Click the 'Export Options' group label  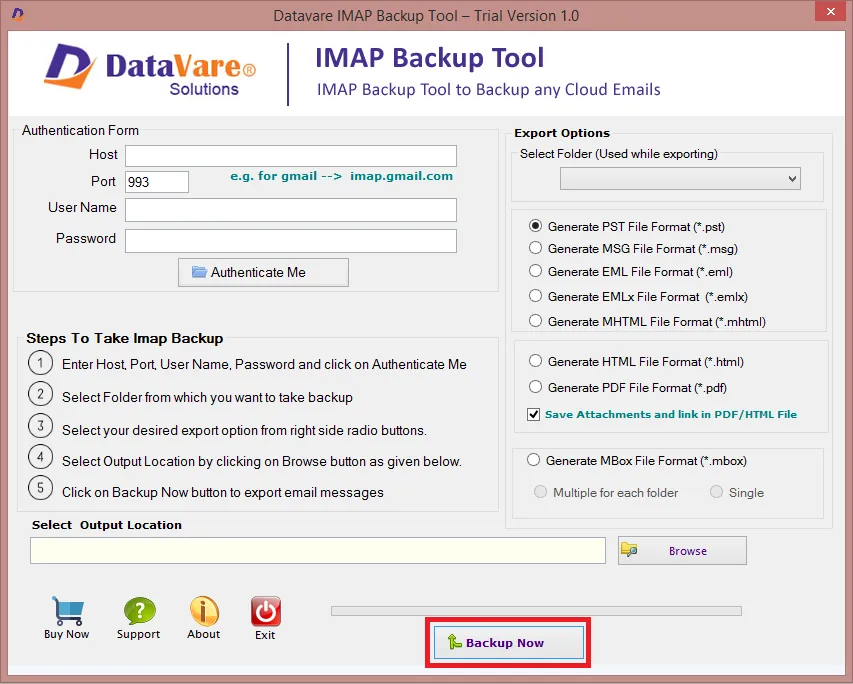point(562,133)
